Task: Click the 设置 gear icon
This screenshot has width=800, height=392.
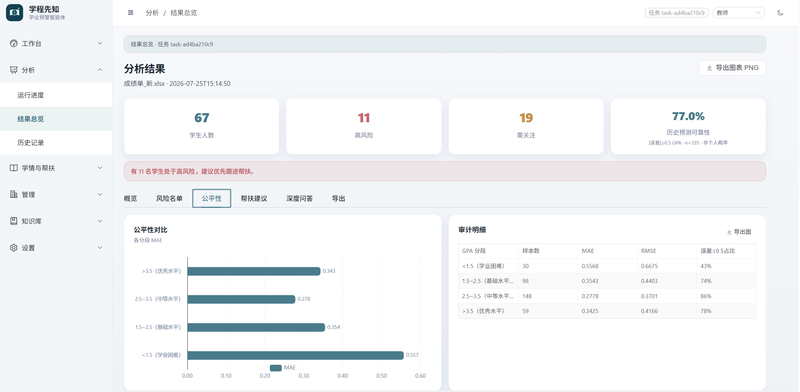Action: coord(14,248)
